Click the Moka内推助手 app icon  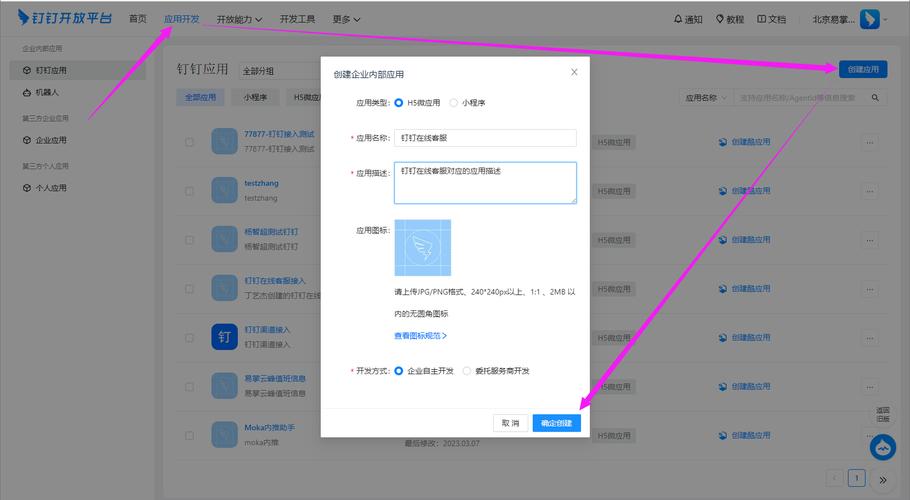pyautogui.click(x=224, y=435)
